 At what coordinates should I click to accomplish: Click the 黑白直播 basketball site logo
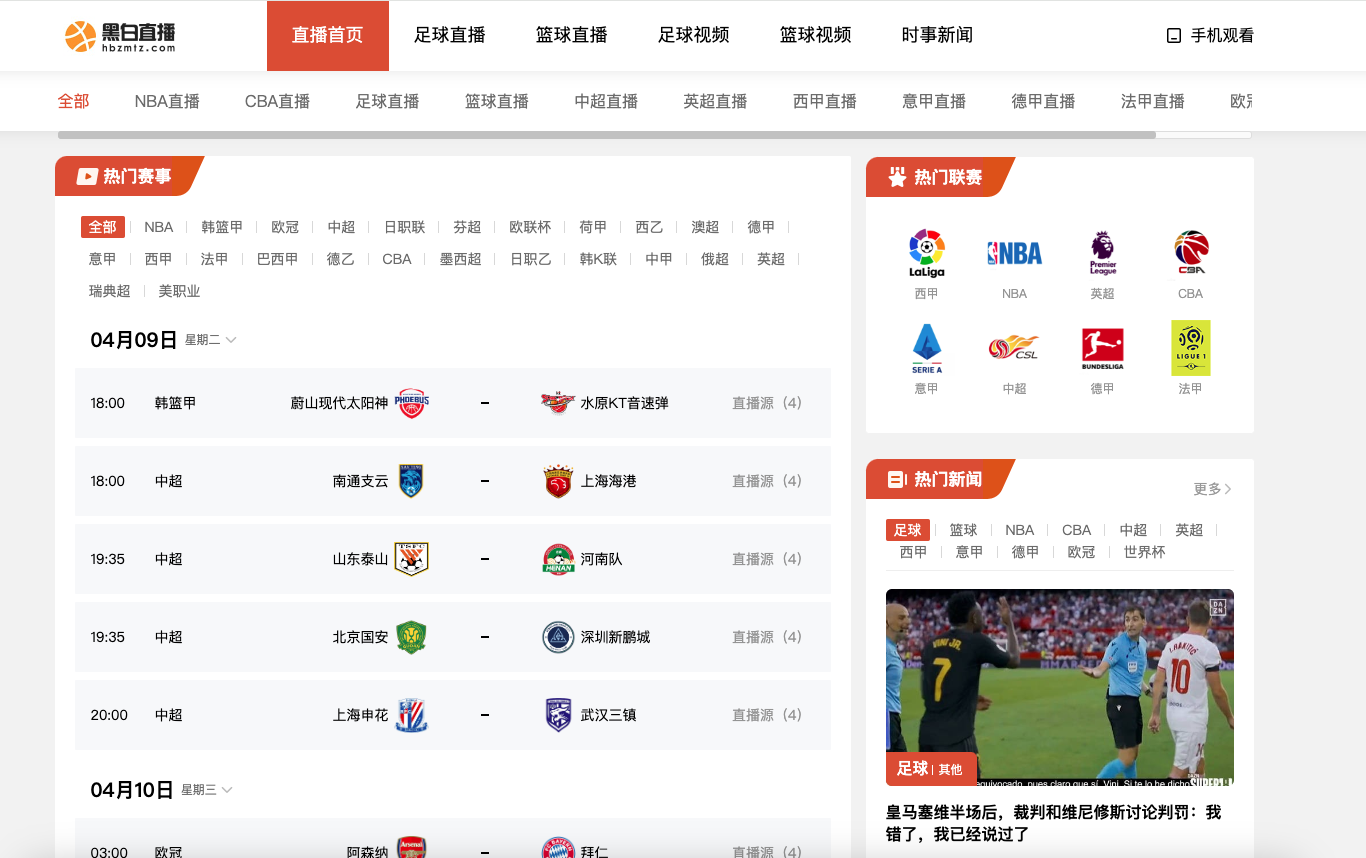point(120,36)
